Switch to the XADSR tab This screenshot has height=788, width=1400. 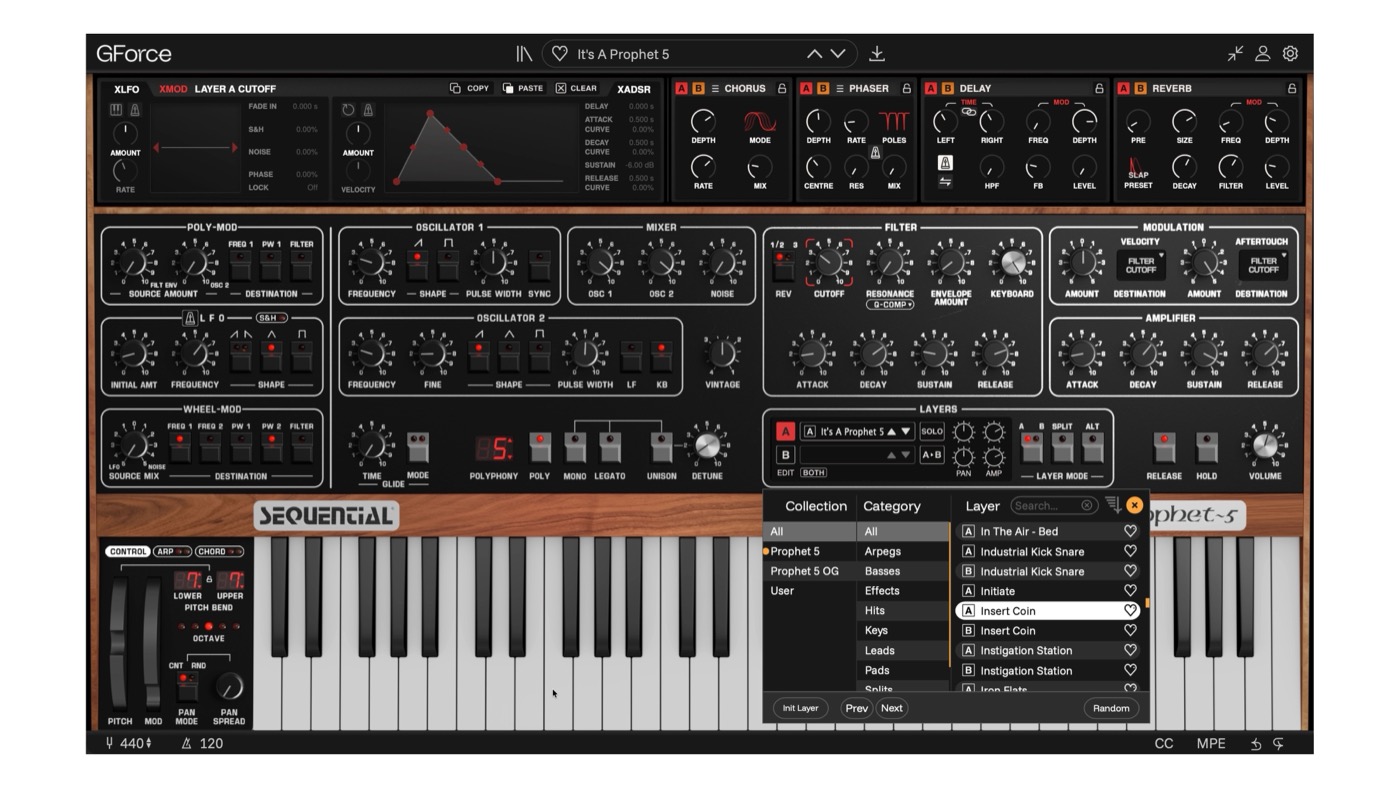tap(636, 89)
